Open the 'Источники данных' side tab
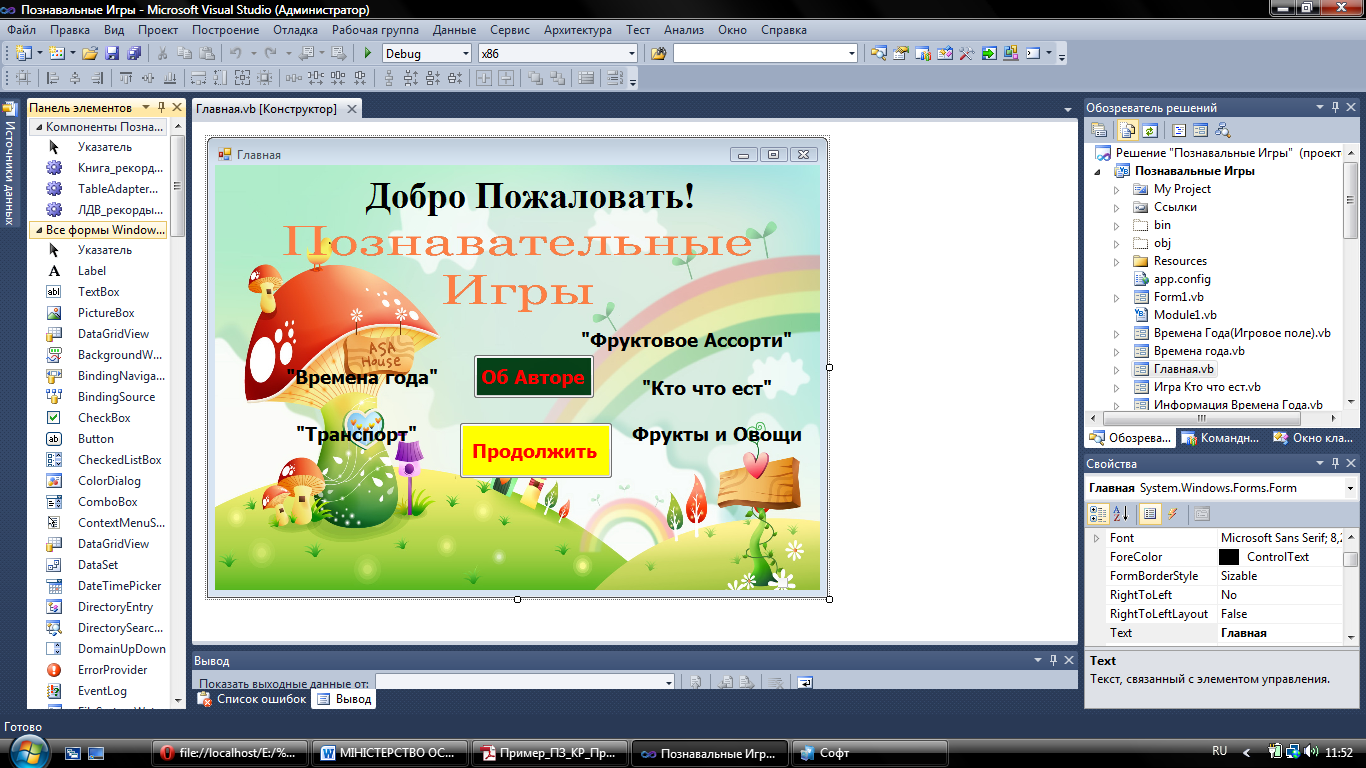1366x768 pixels. 11,165
